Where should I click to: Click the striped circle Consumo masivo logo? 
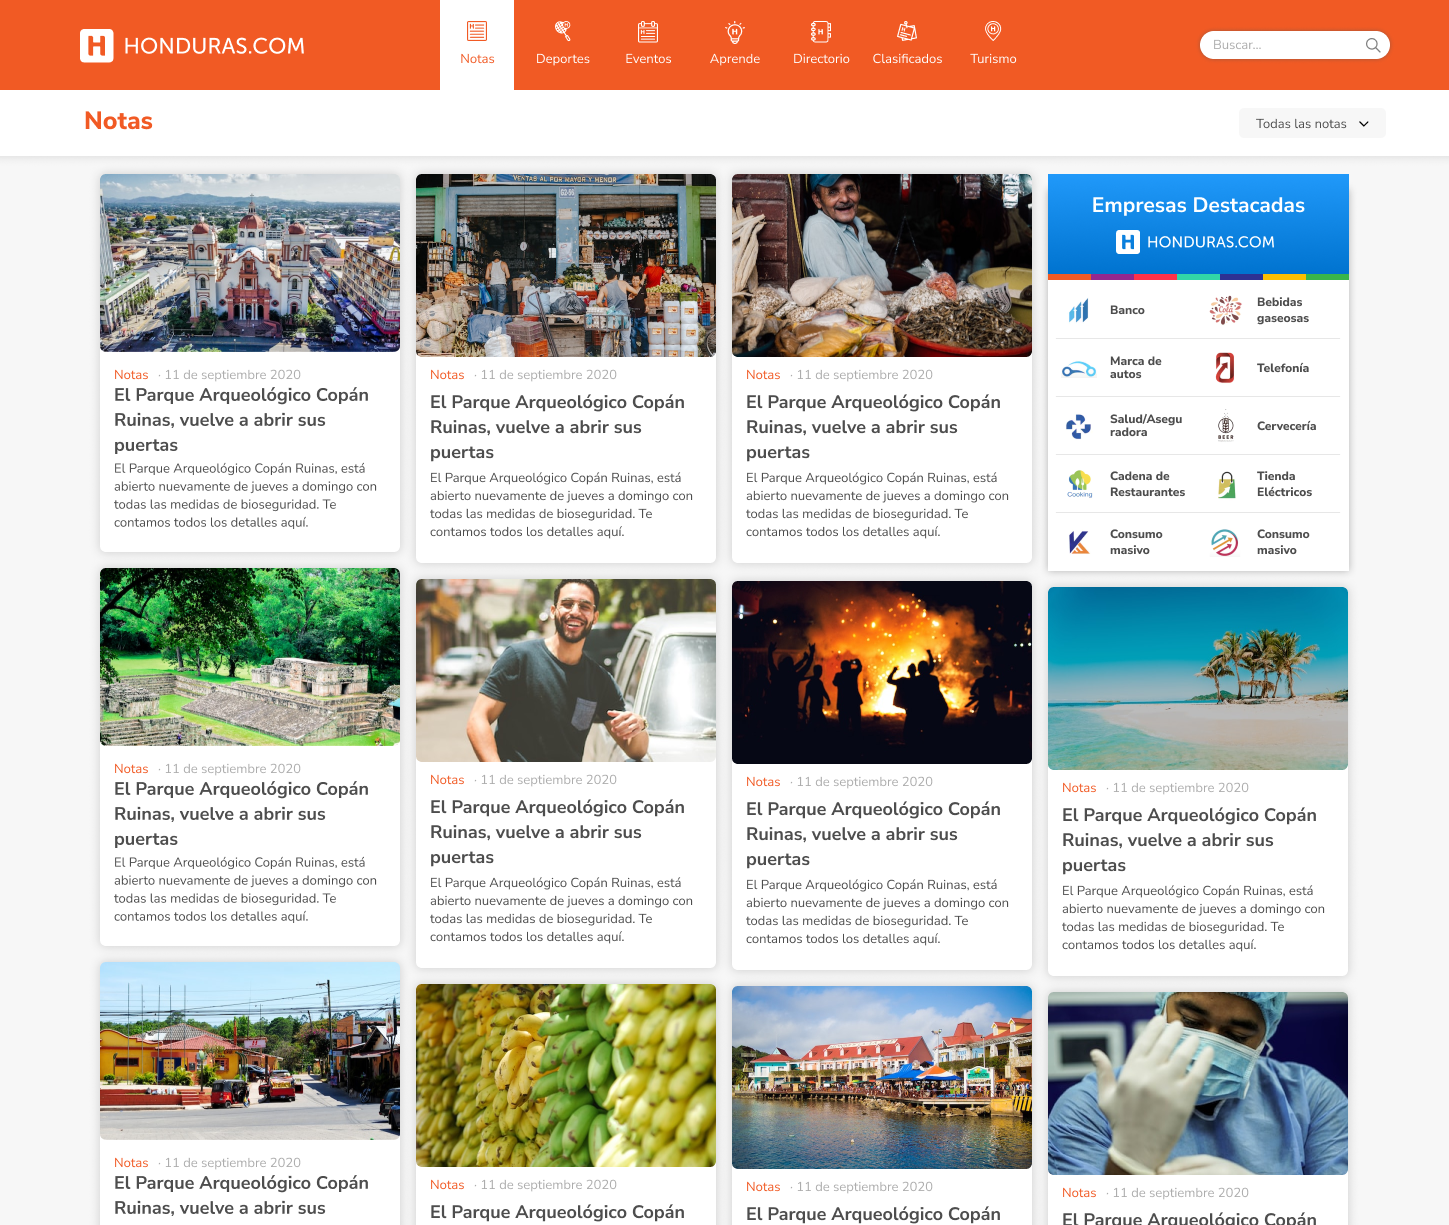point(1225,542)
